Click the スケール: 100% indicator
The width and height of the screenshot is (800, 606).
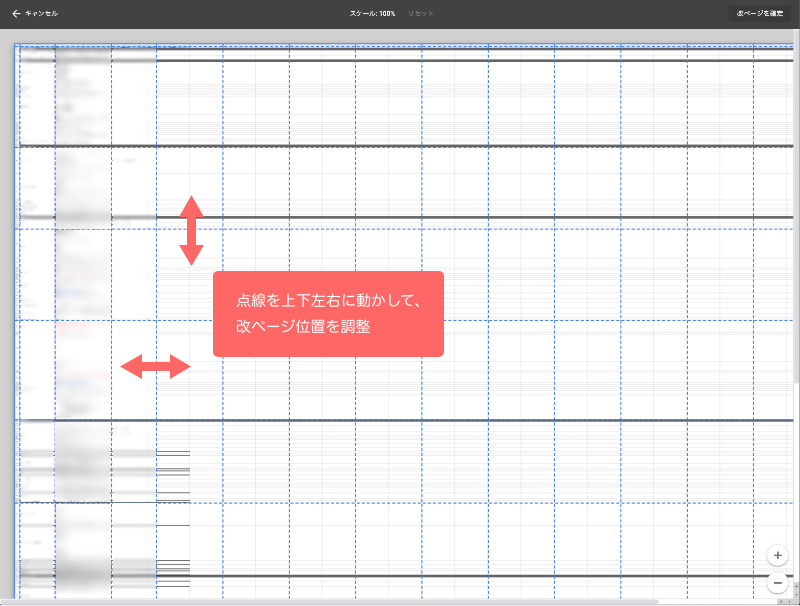point(372,14)
